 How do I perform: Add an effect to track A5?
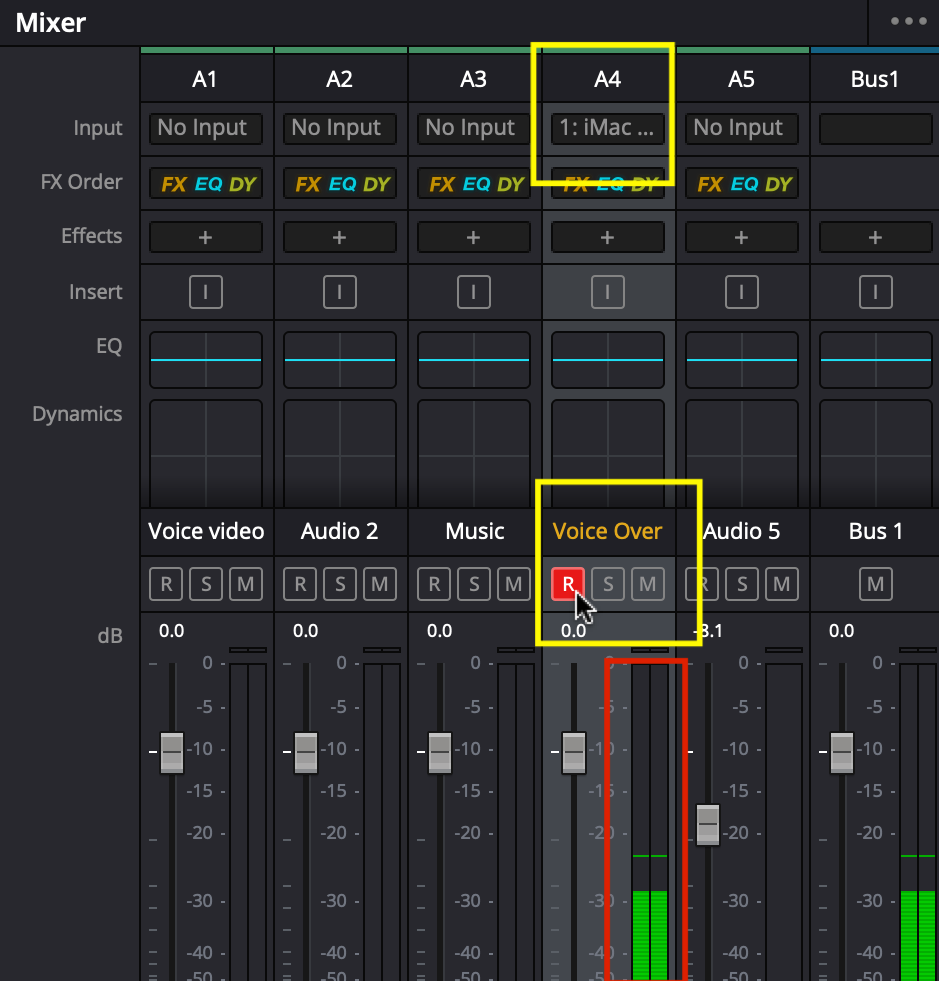click(x=741, y=237)
